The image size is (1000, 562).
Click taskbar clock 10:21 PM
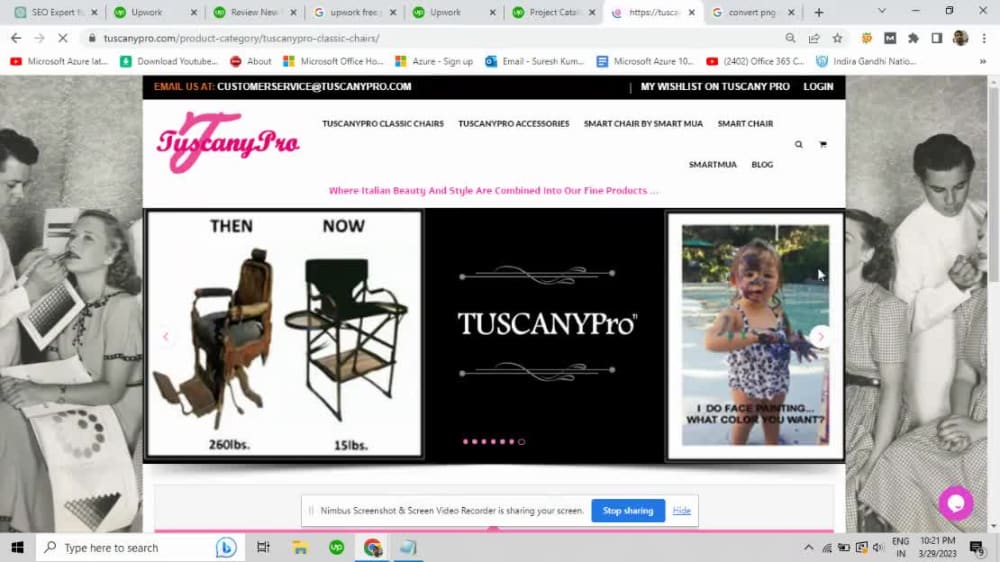[x=938, y=547]
